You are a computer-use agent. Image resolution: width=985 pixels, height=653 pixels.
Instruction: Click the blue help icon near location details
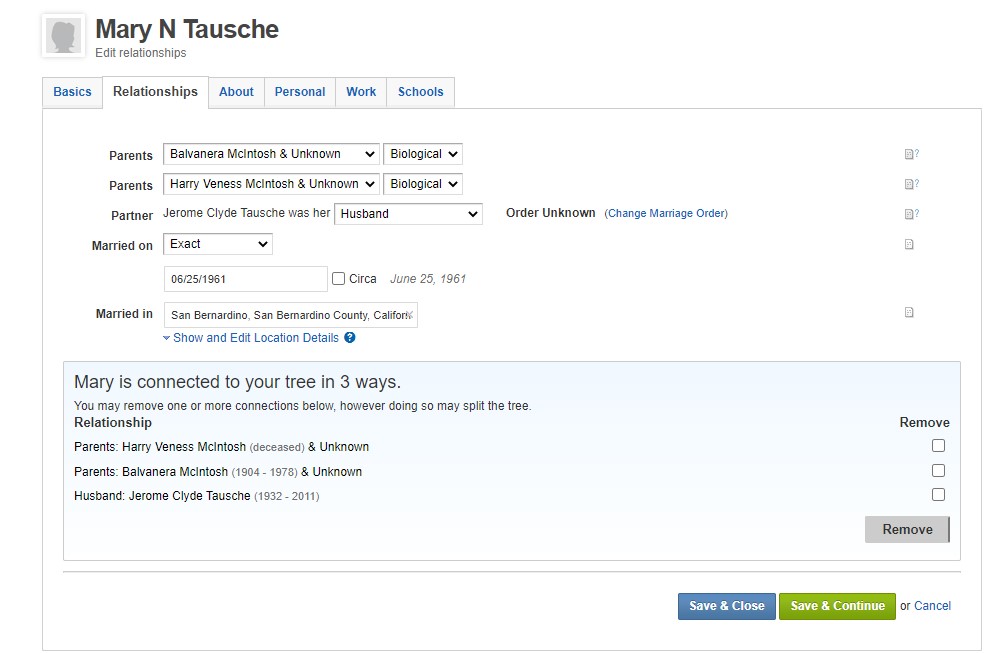350,338
